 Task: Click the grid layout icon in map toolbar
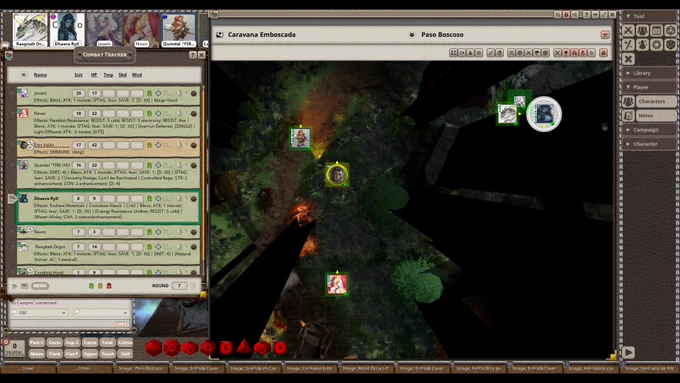coord(453,52)
